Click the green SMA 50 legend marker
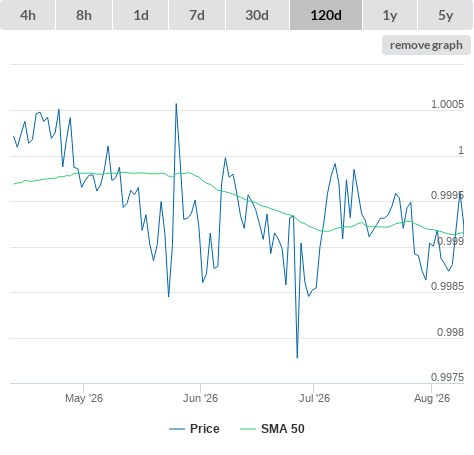The height and width of the screenshot is (455, 474). [x=248, y=429]
